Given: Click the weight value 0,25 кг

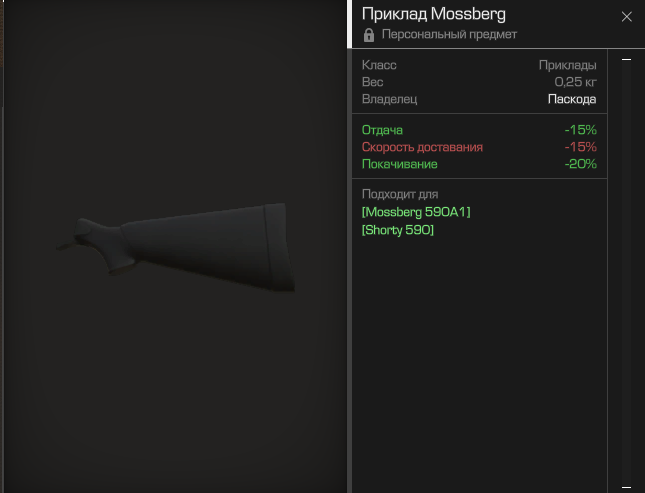Looking at the screenshot, I should (575, 82).
